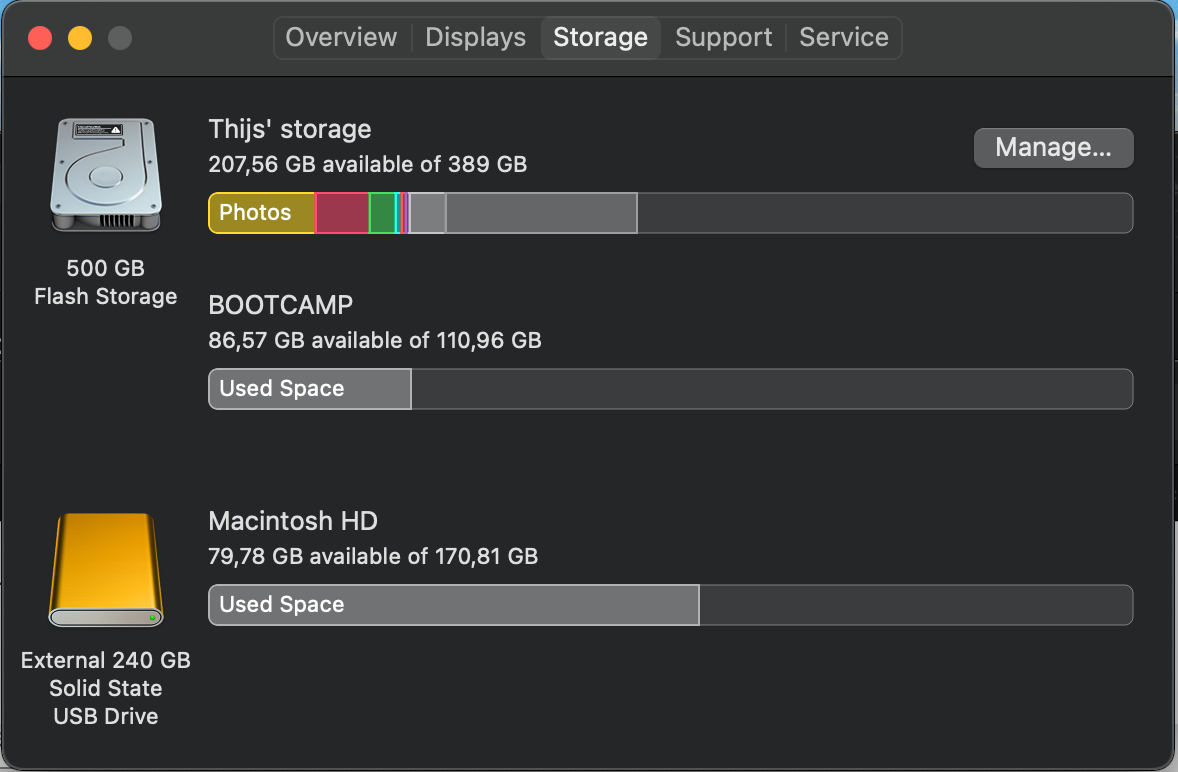Screen dimensions: 1178x772
Task: Click the BOOTCAMP volume title
Action: tap(280, 305)
